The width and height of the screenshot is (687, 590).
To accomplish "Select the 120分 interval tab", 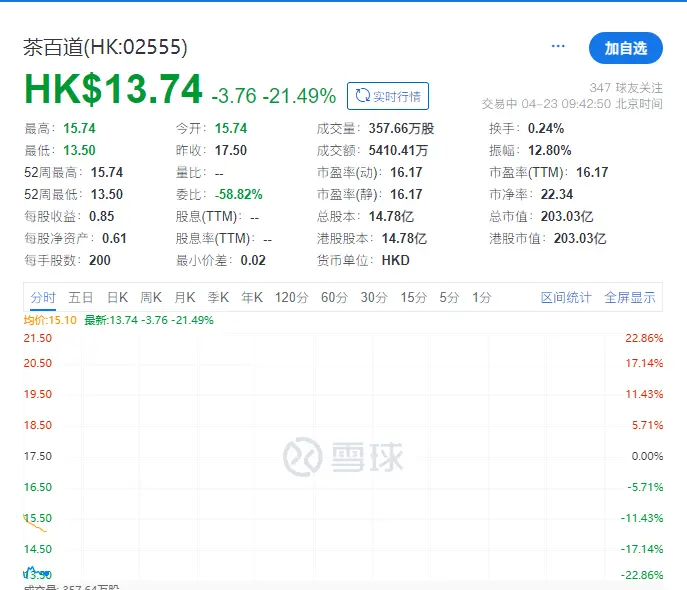I will tap(291, 298).
